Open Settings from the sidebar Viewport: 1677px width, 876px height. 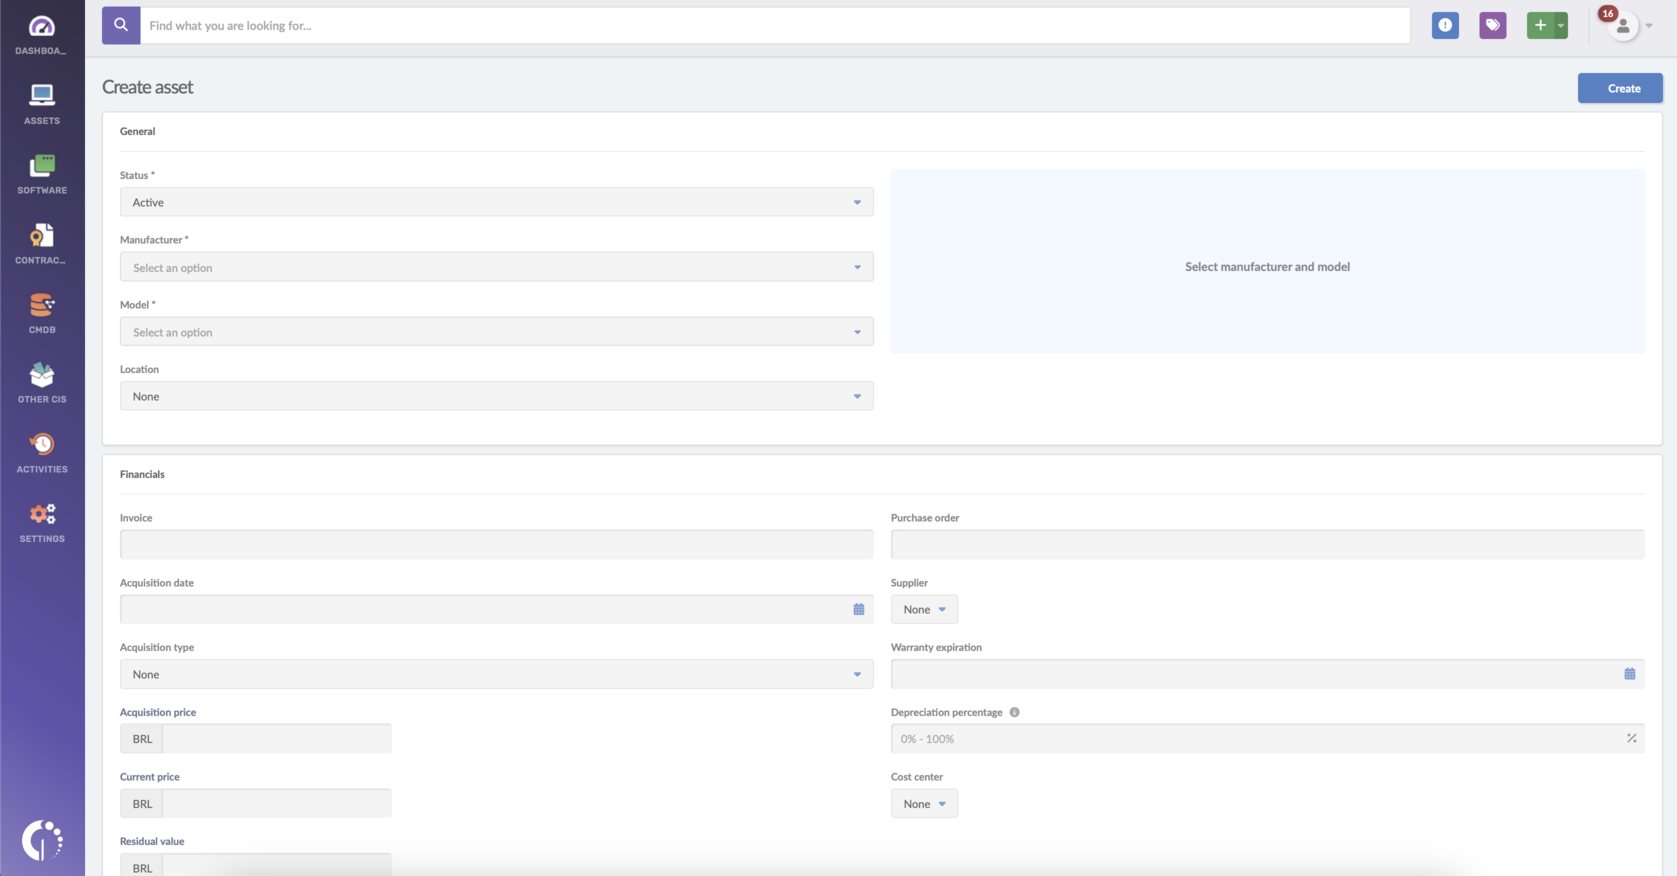pyautogui.click(x=41, y=522)
